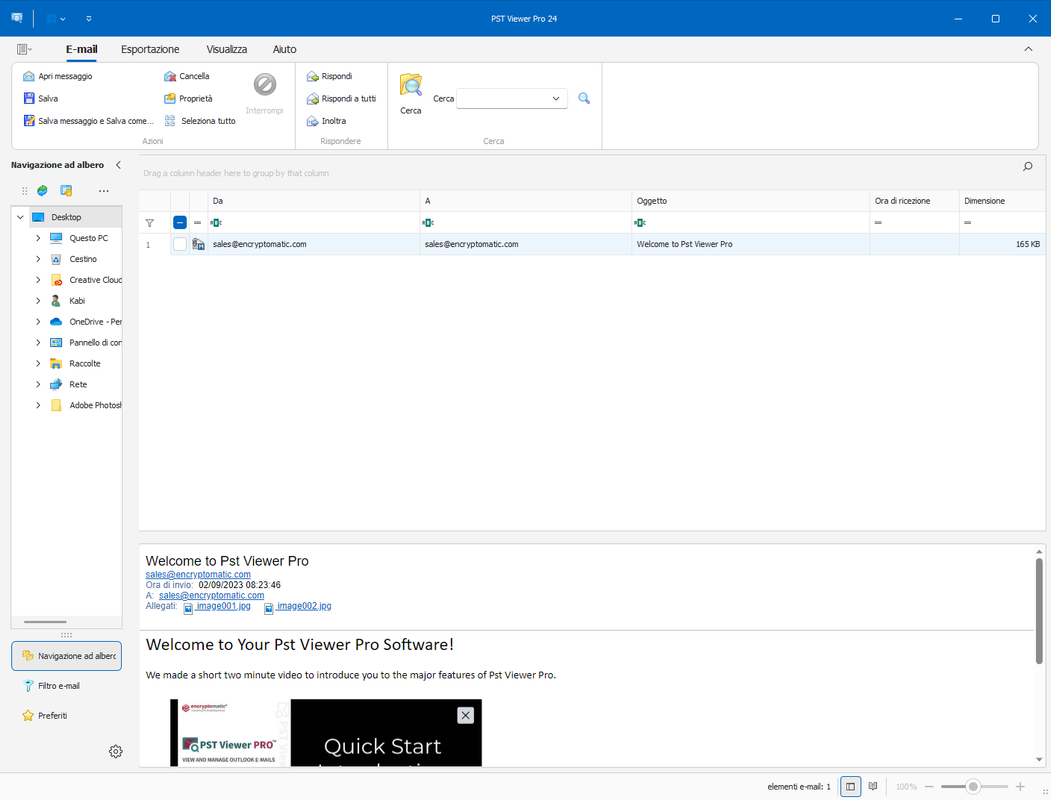Open Proprietà of the message

pos(188,98)
